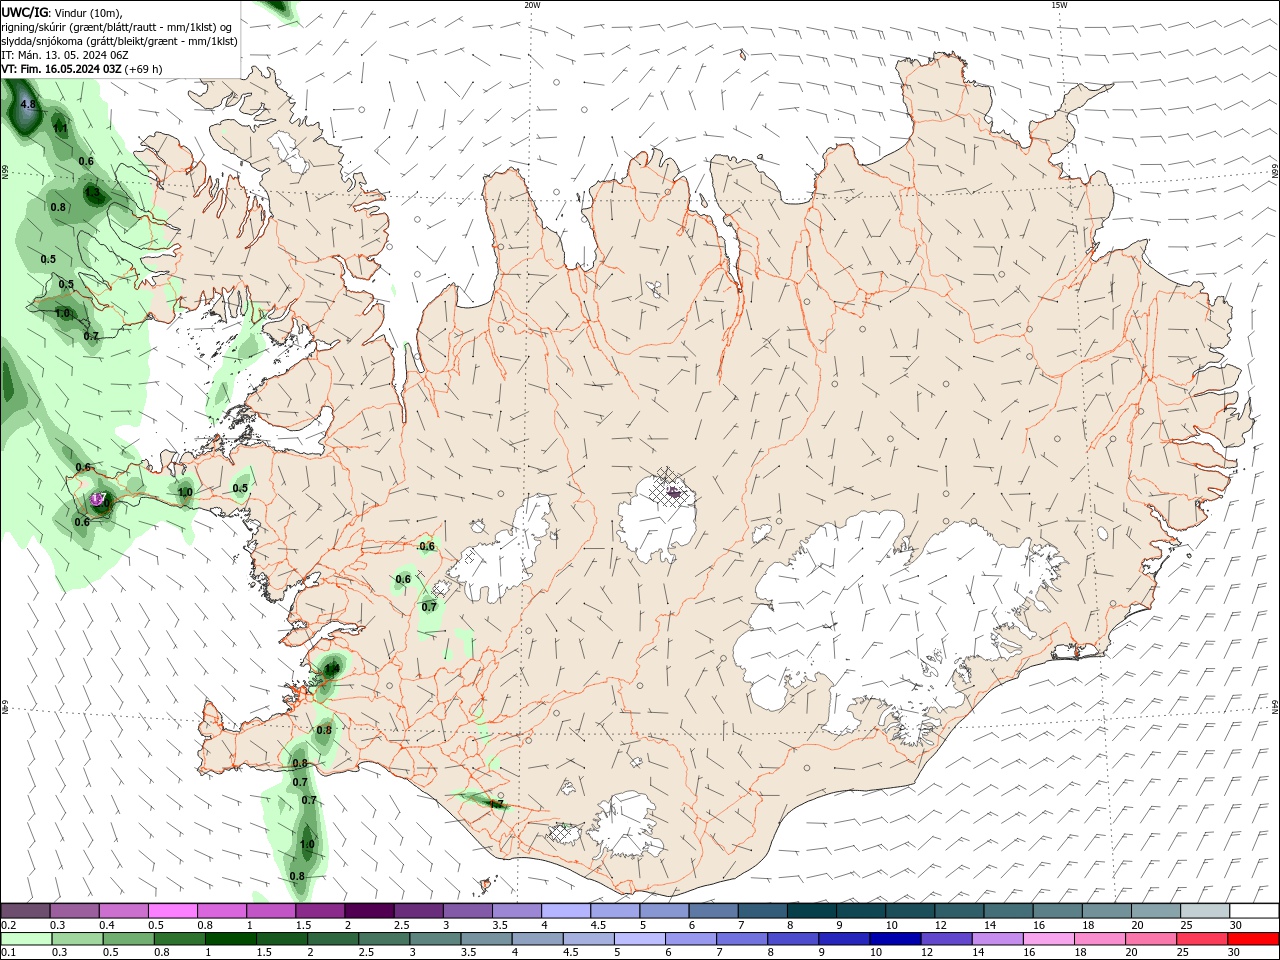
Task: Click the mauve swatch between 0.2 and 0.3
Action: point(25,911)
